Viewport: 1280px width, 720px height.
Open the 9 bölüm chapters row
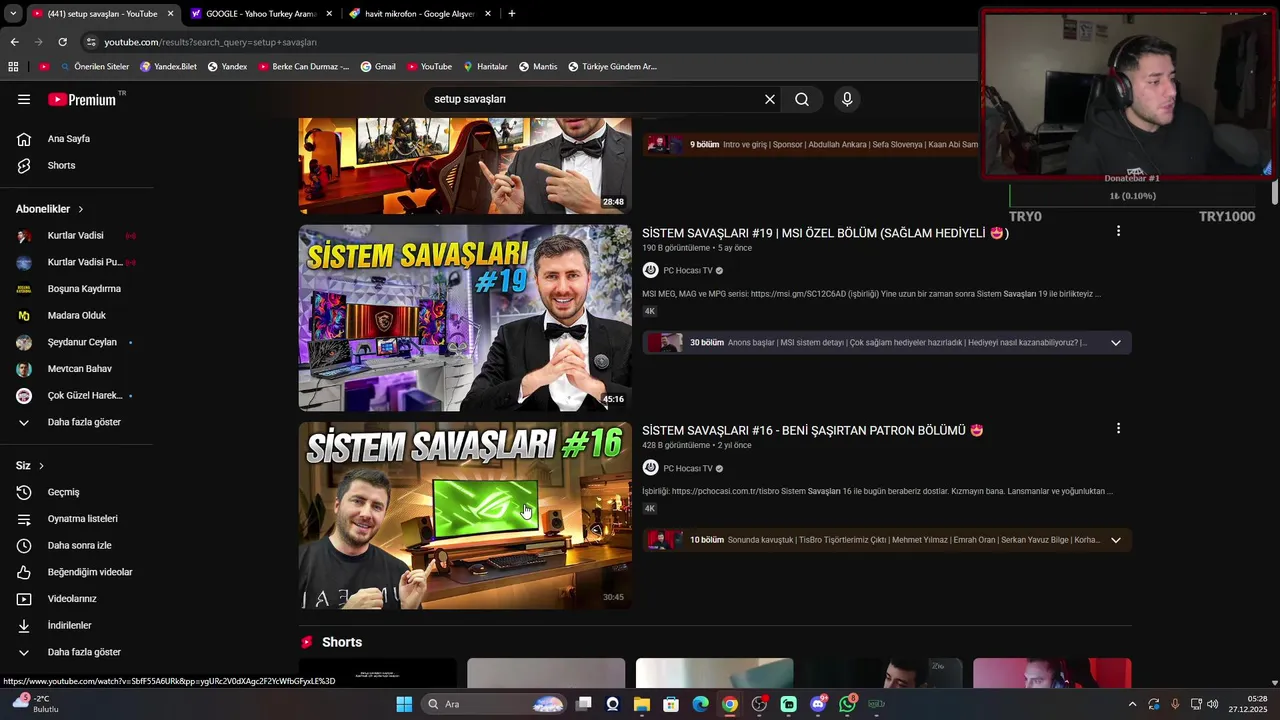tap(811, 144)
